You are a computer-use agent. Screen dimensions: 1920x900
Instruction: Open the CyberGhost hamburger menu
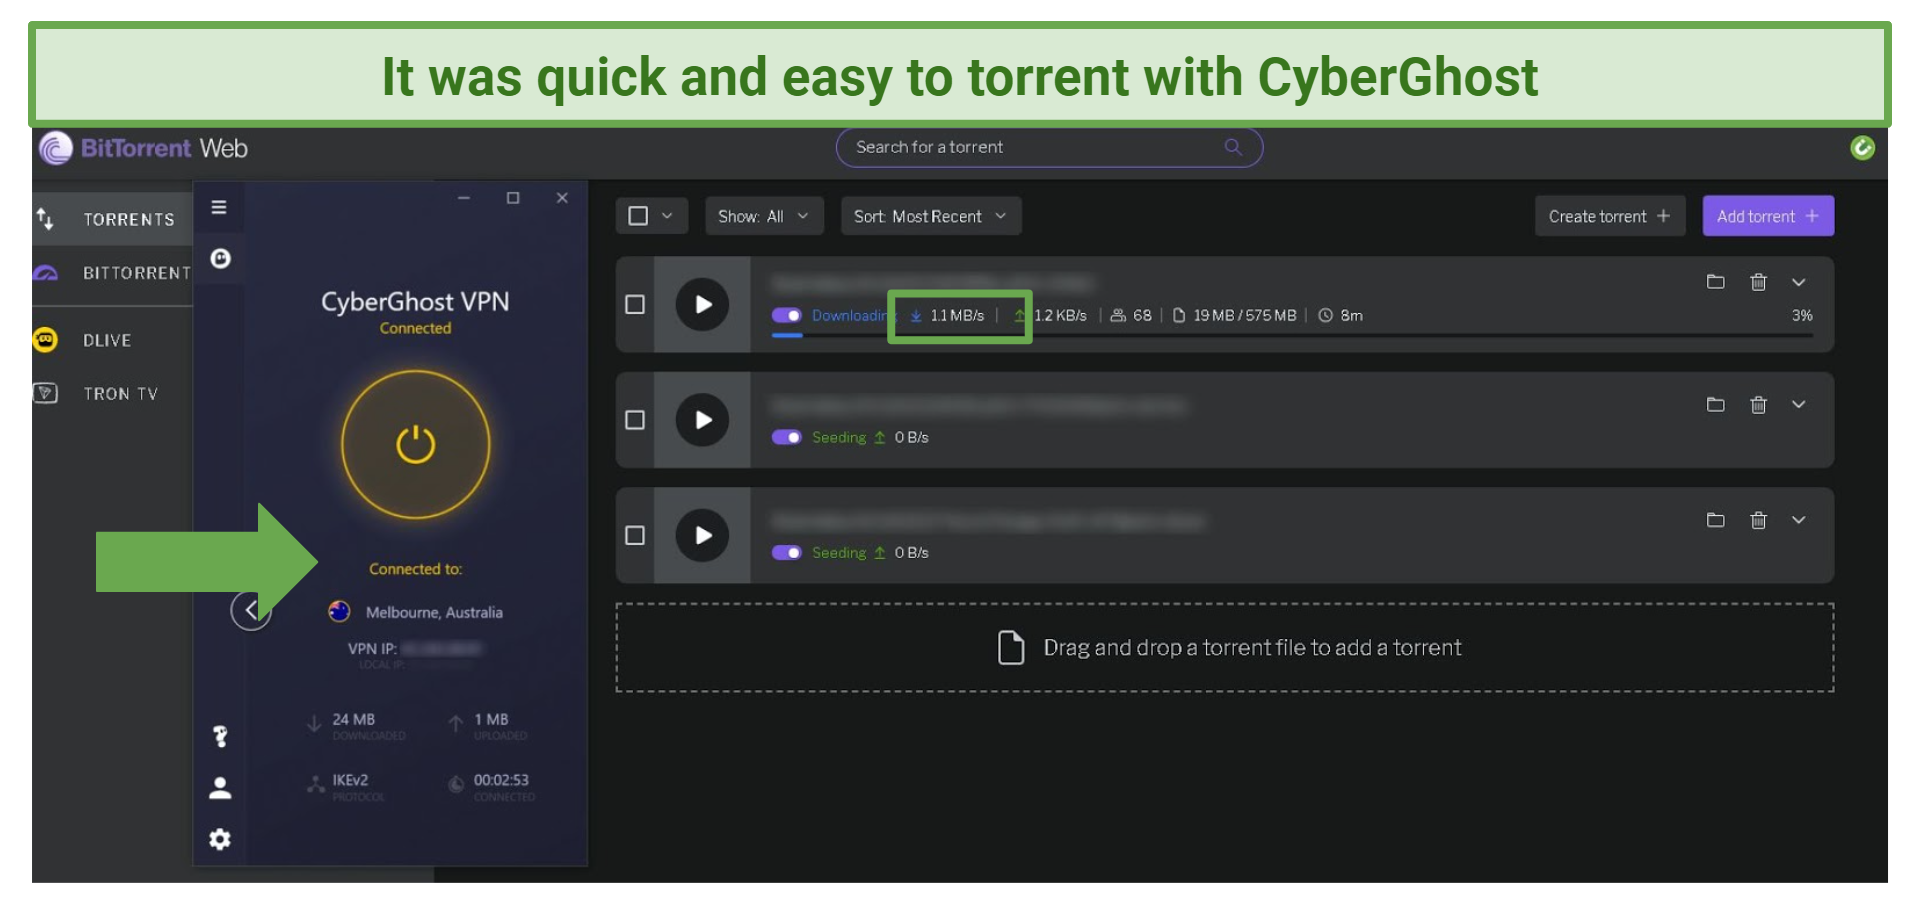(x=219, y=207)
